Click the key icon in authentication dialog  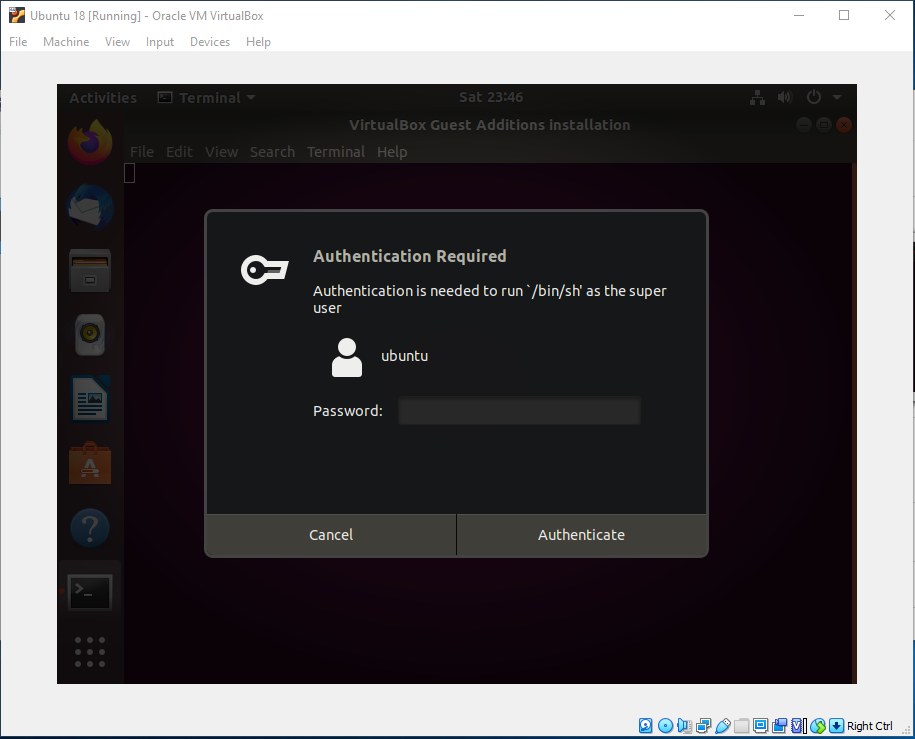pyautogui.click(x=265, y=270)
